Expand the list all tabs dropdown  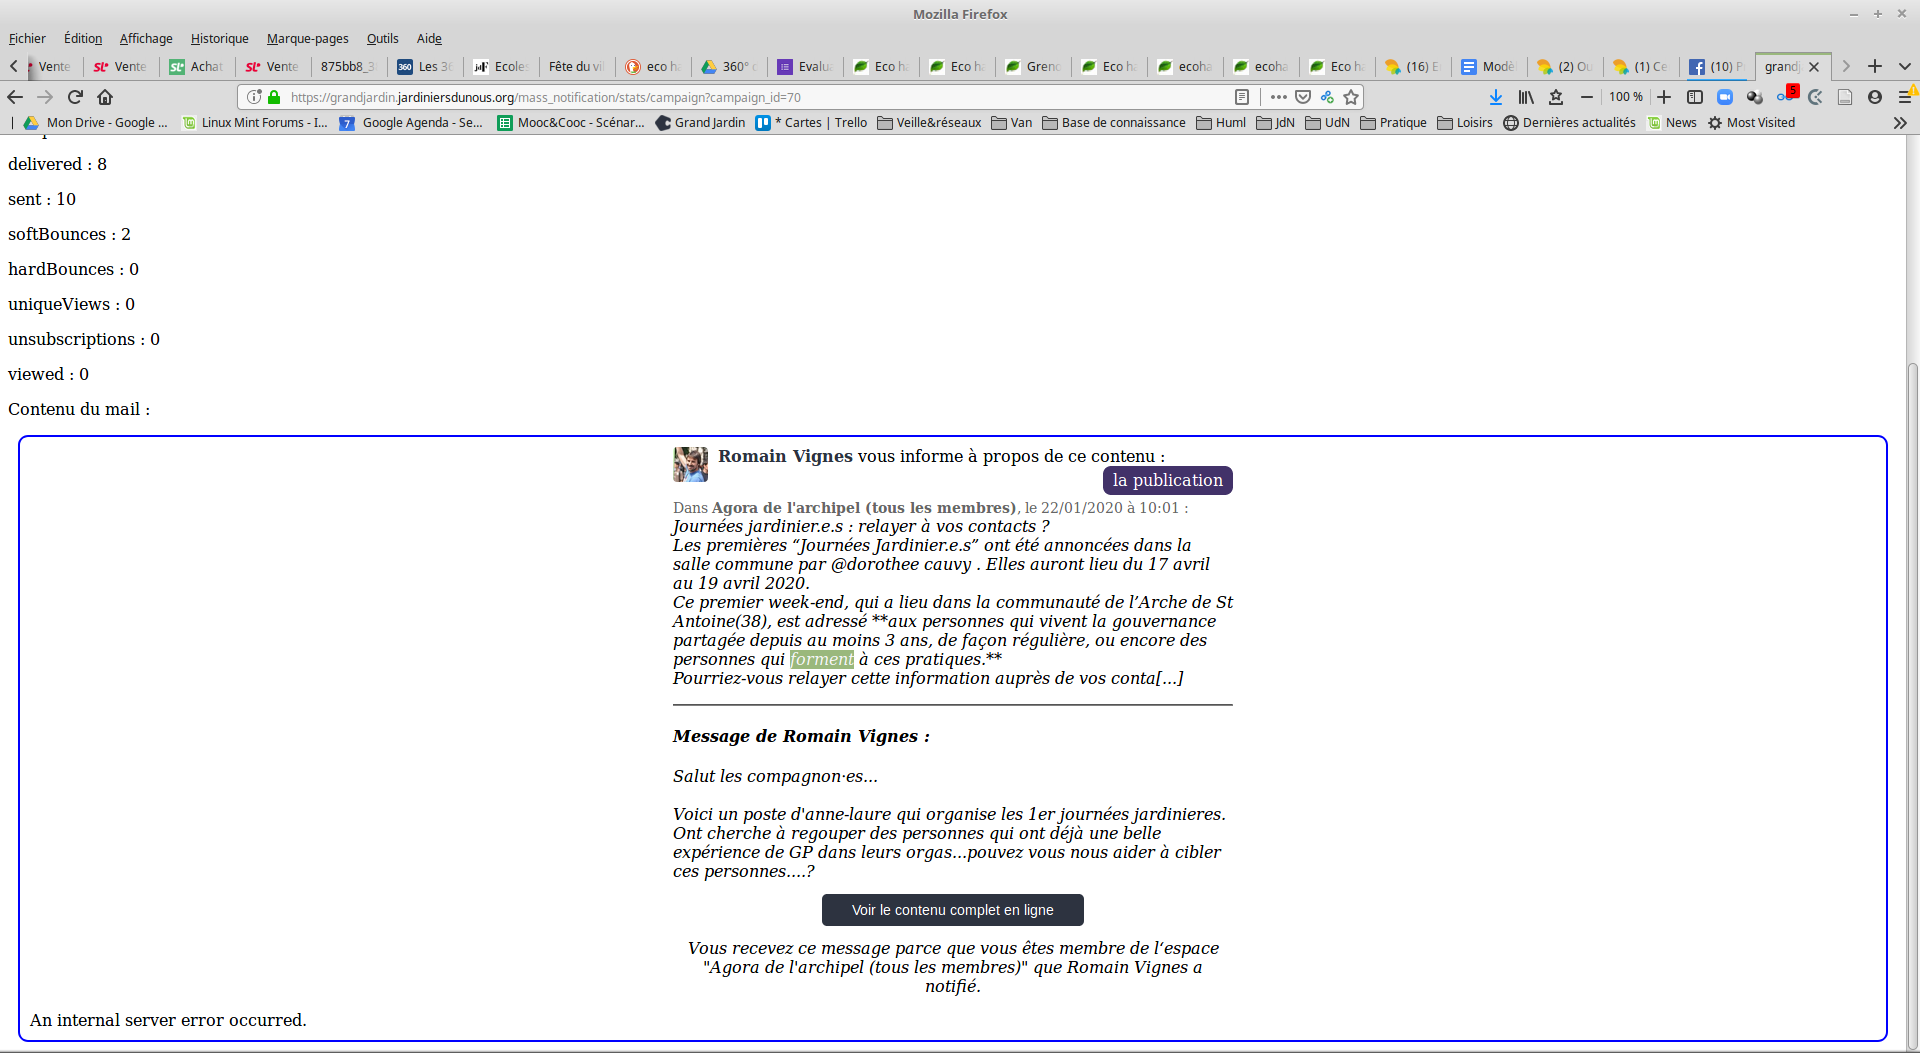(x=1905, y=66)
